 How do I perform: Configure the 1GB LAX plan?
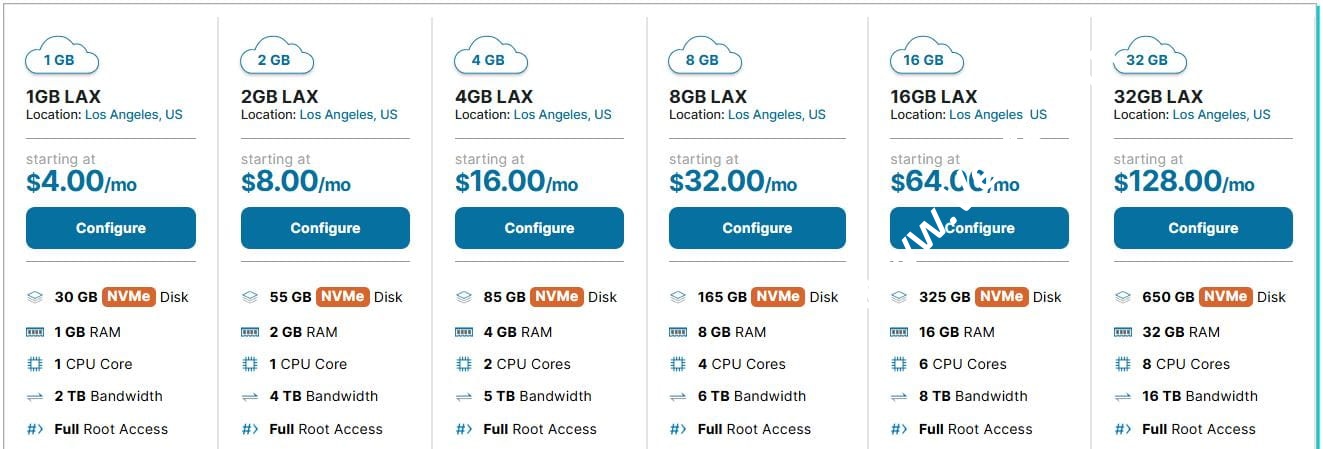(x=110, y=228)
